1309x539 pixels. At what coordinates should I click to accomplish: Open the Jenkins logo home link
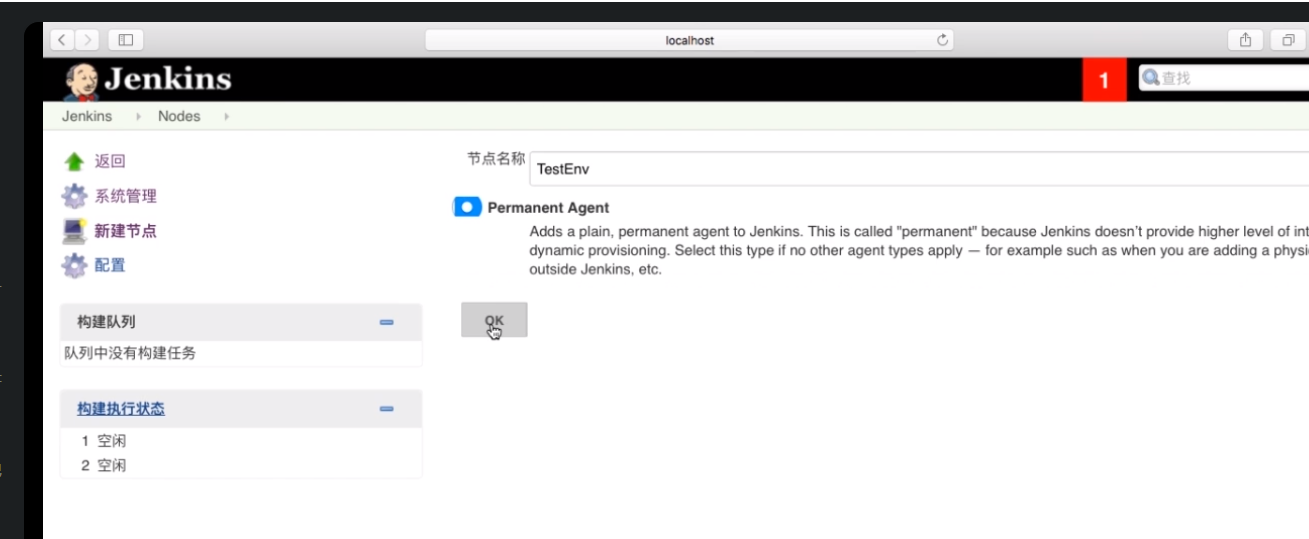(x=148, y=79)
